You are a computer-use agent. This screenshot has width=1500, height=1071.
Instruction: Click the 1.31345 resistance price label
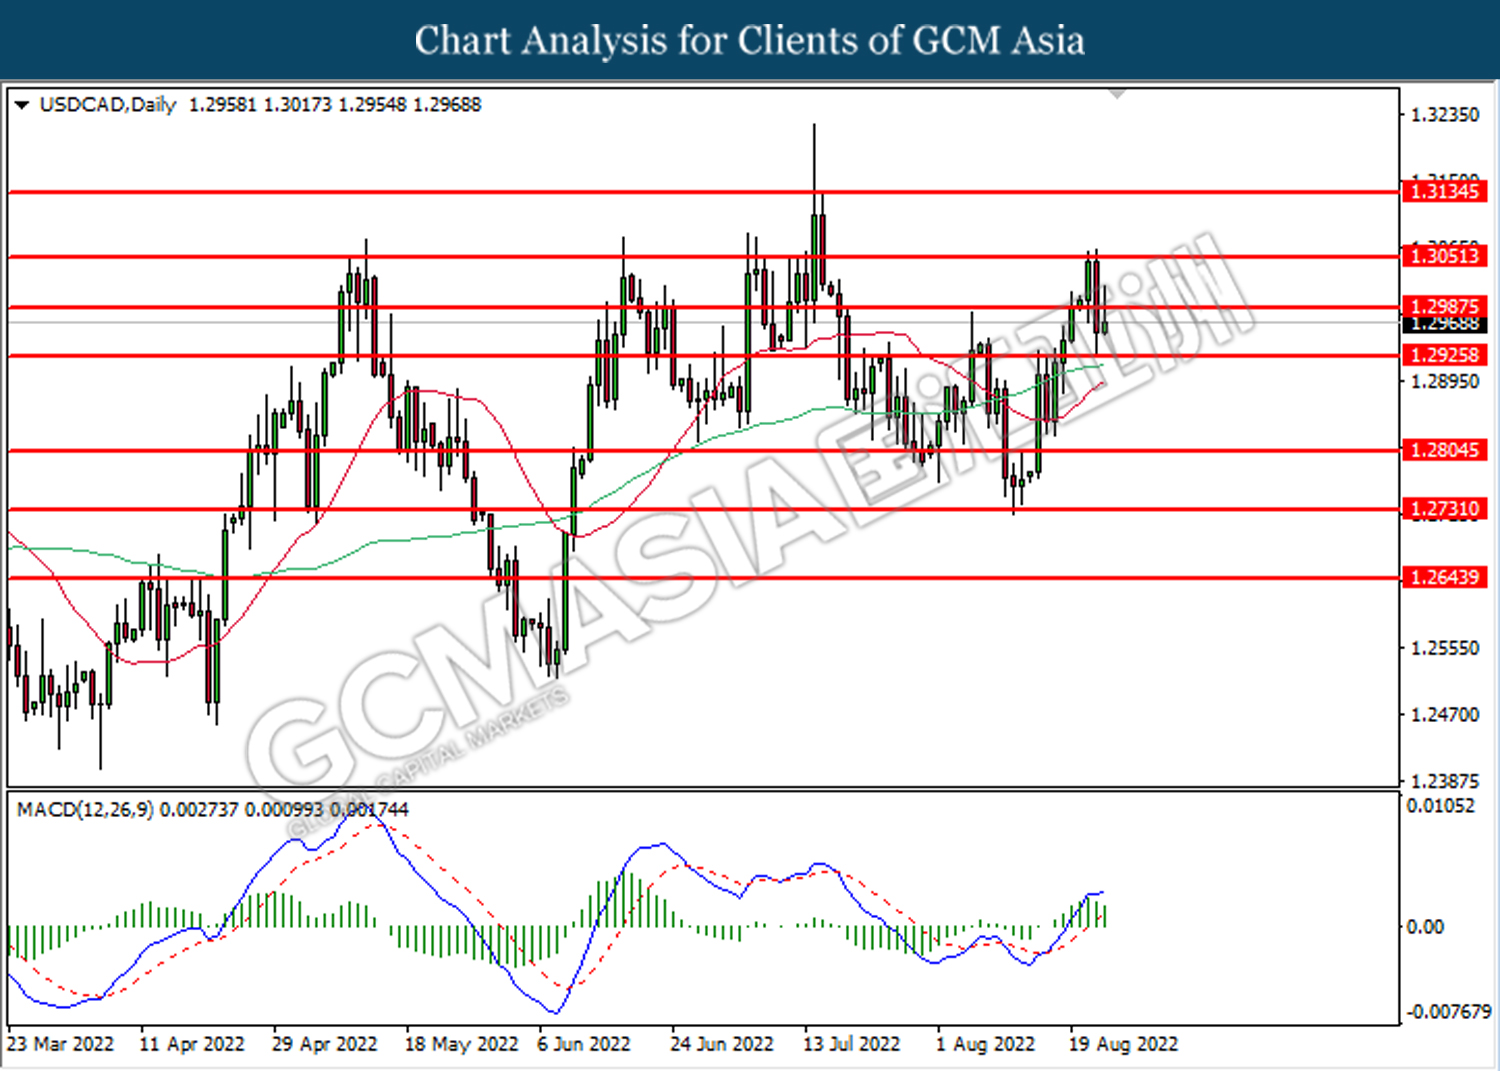(1444, 191)
